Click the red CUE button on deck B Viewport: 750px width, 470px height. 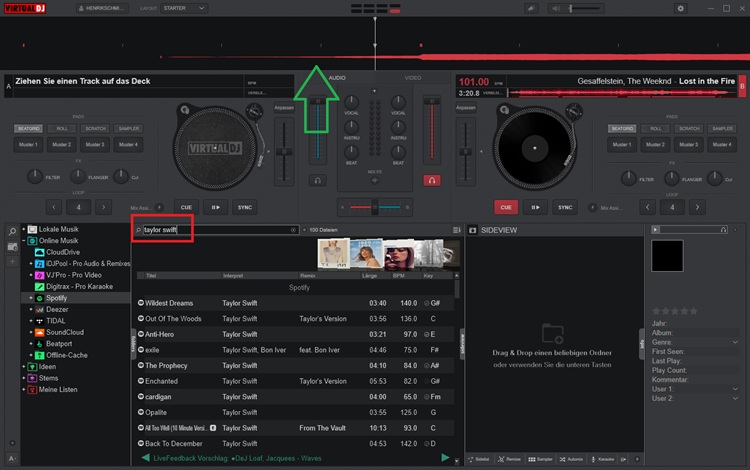tap(506, 208)
